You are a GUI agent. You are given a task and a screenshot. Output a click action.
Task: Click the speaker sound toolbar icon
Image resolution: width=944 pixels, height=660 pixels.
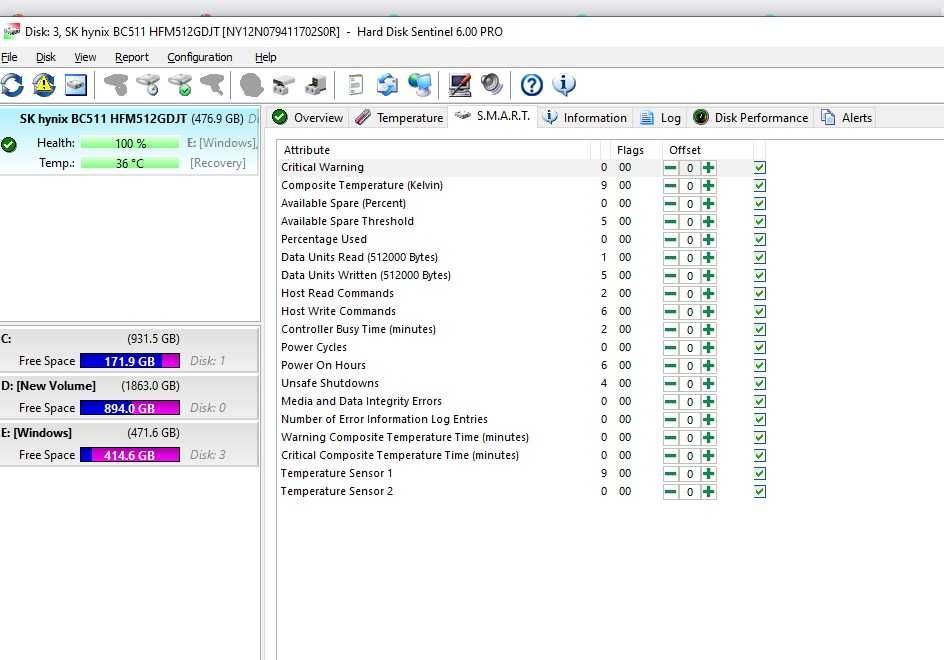point(492,85)
